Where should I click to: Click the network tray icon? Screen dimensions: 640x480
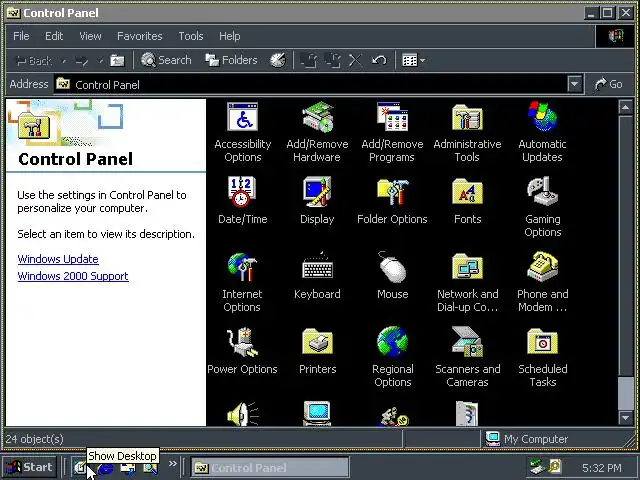coord(536,466)
